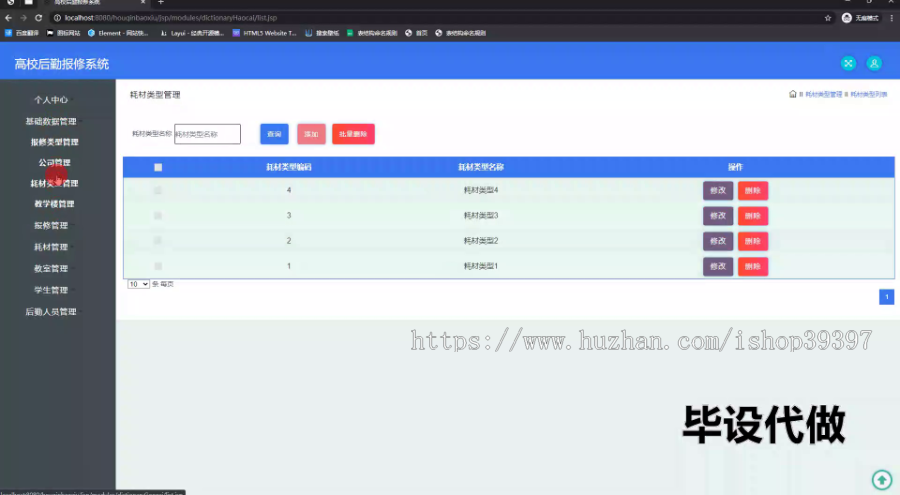
Task: Click the site info icon before localhost
Action: pyautogui.click(x=57, y=18)
